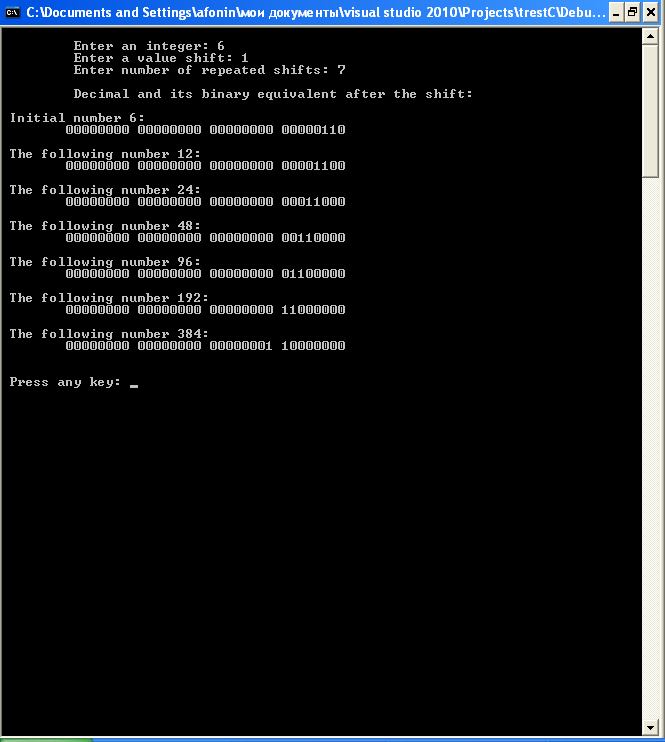Close the console window
Viewport: 665px width, 742px height.
pyautogui.click(x=651, y=12)
